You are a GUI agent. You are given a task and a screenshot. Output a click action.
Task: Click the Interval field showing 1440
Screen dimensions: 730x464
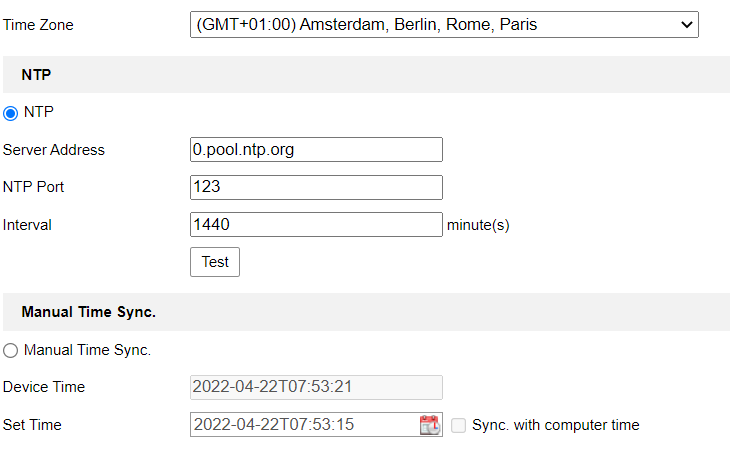tap(316, 225)
